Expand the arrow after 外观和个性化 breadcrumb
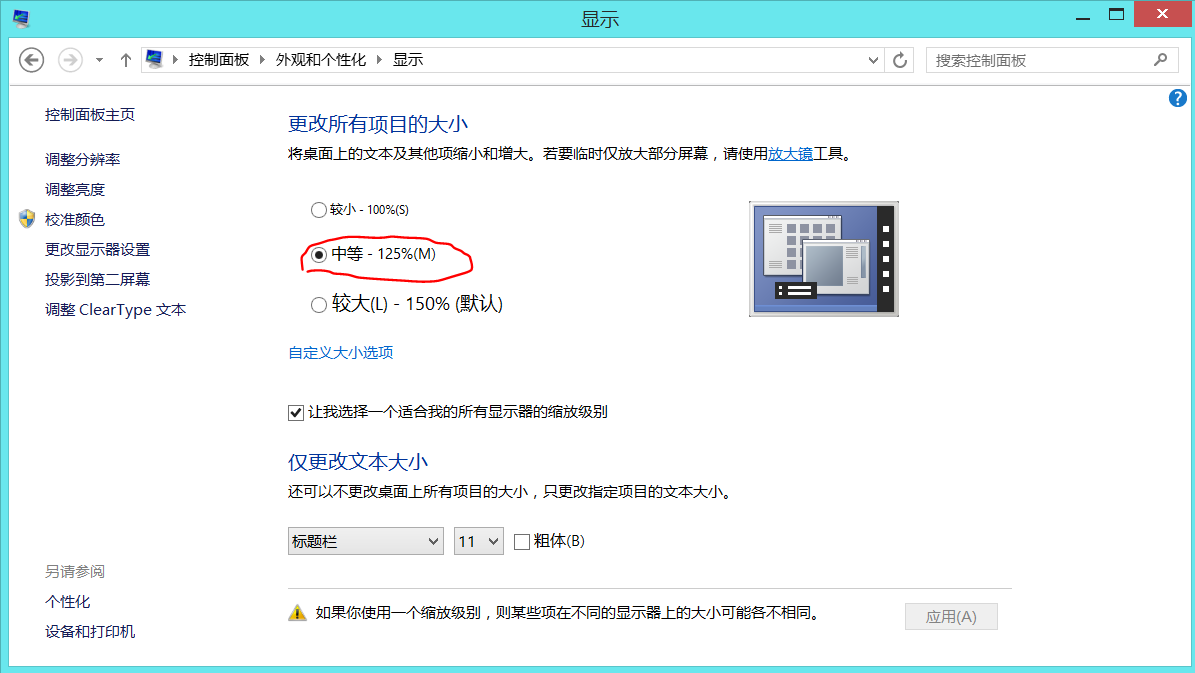1195x673 pixels. tap(379, 59)
